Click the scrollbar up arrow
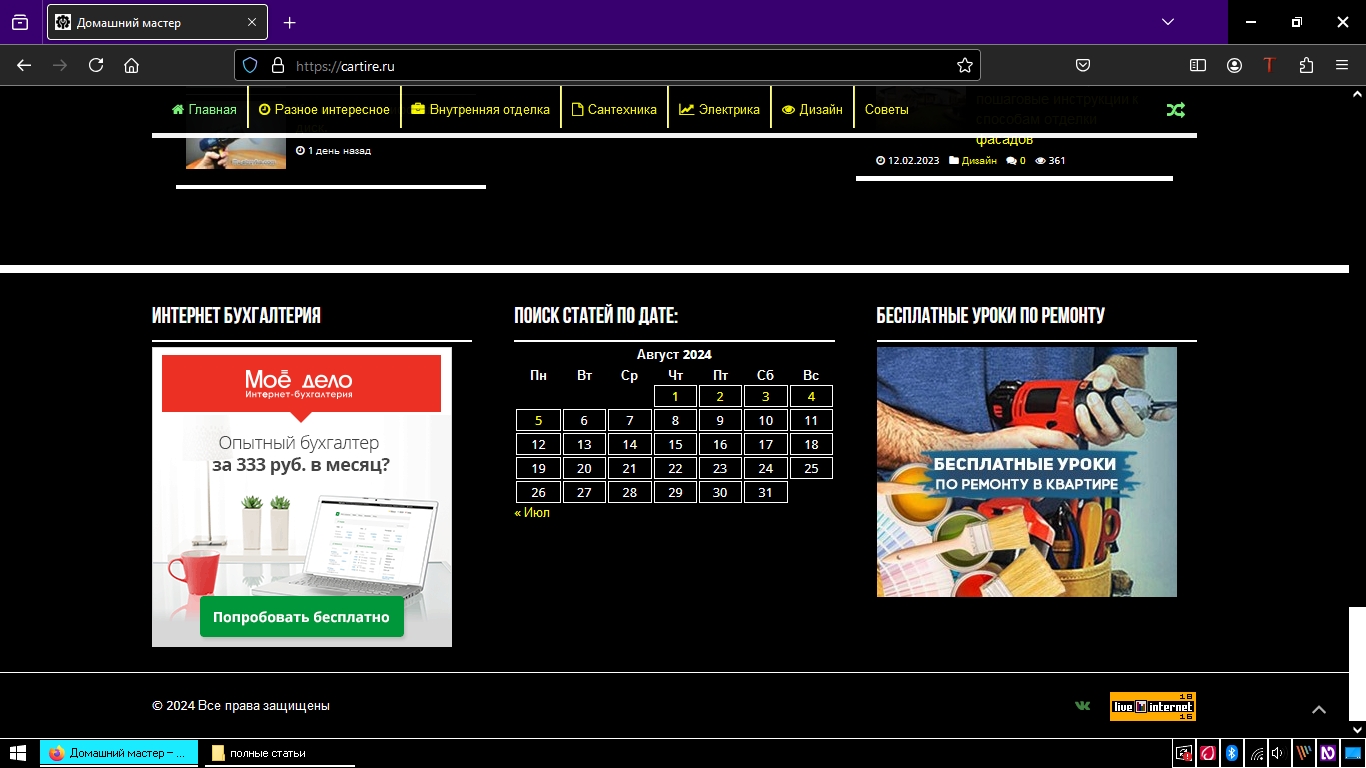This screenshot has height=768, width=1366. tap(1357, 94)
